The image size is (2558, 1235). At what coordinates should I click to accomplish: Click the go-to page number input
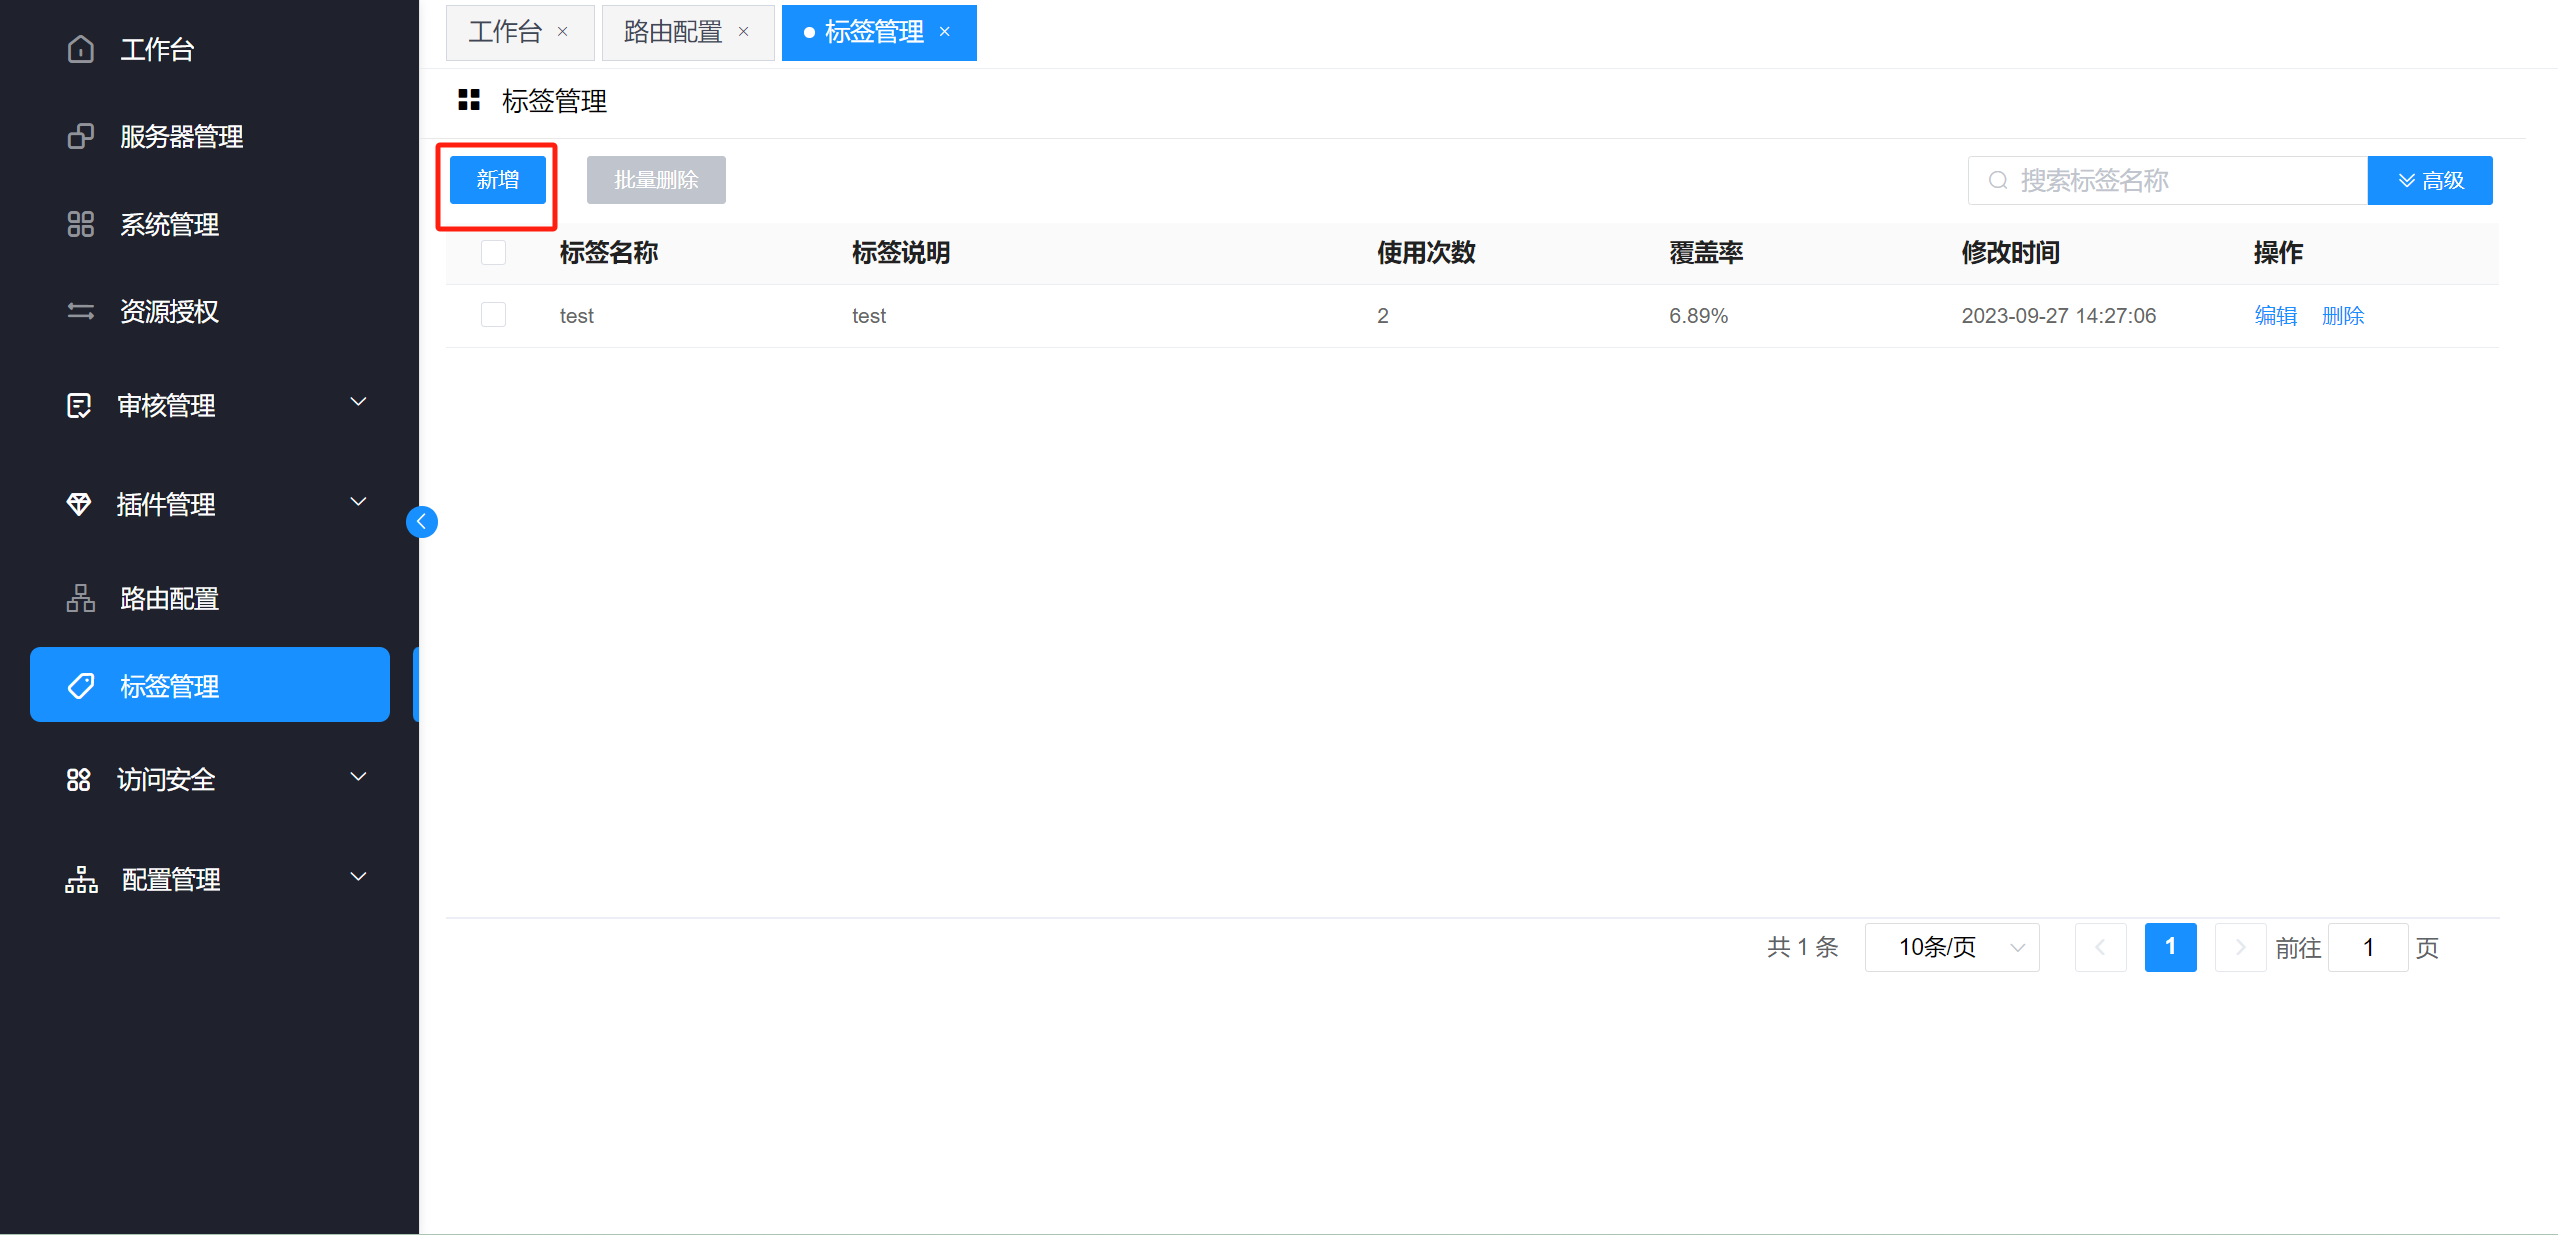click(2368, 947)
